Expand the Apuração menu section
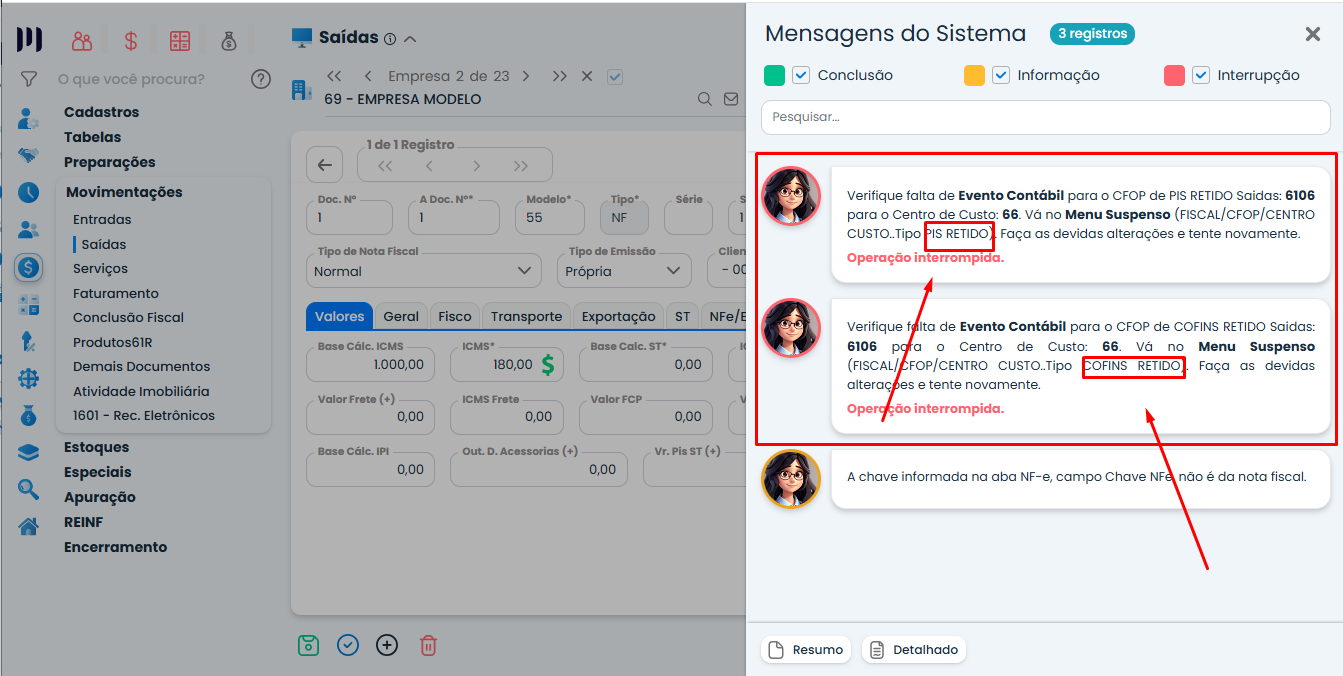The height and width of the screenshot is (676, 1343). coord(99,497)
